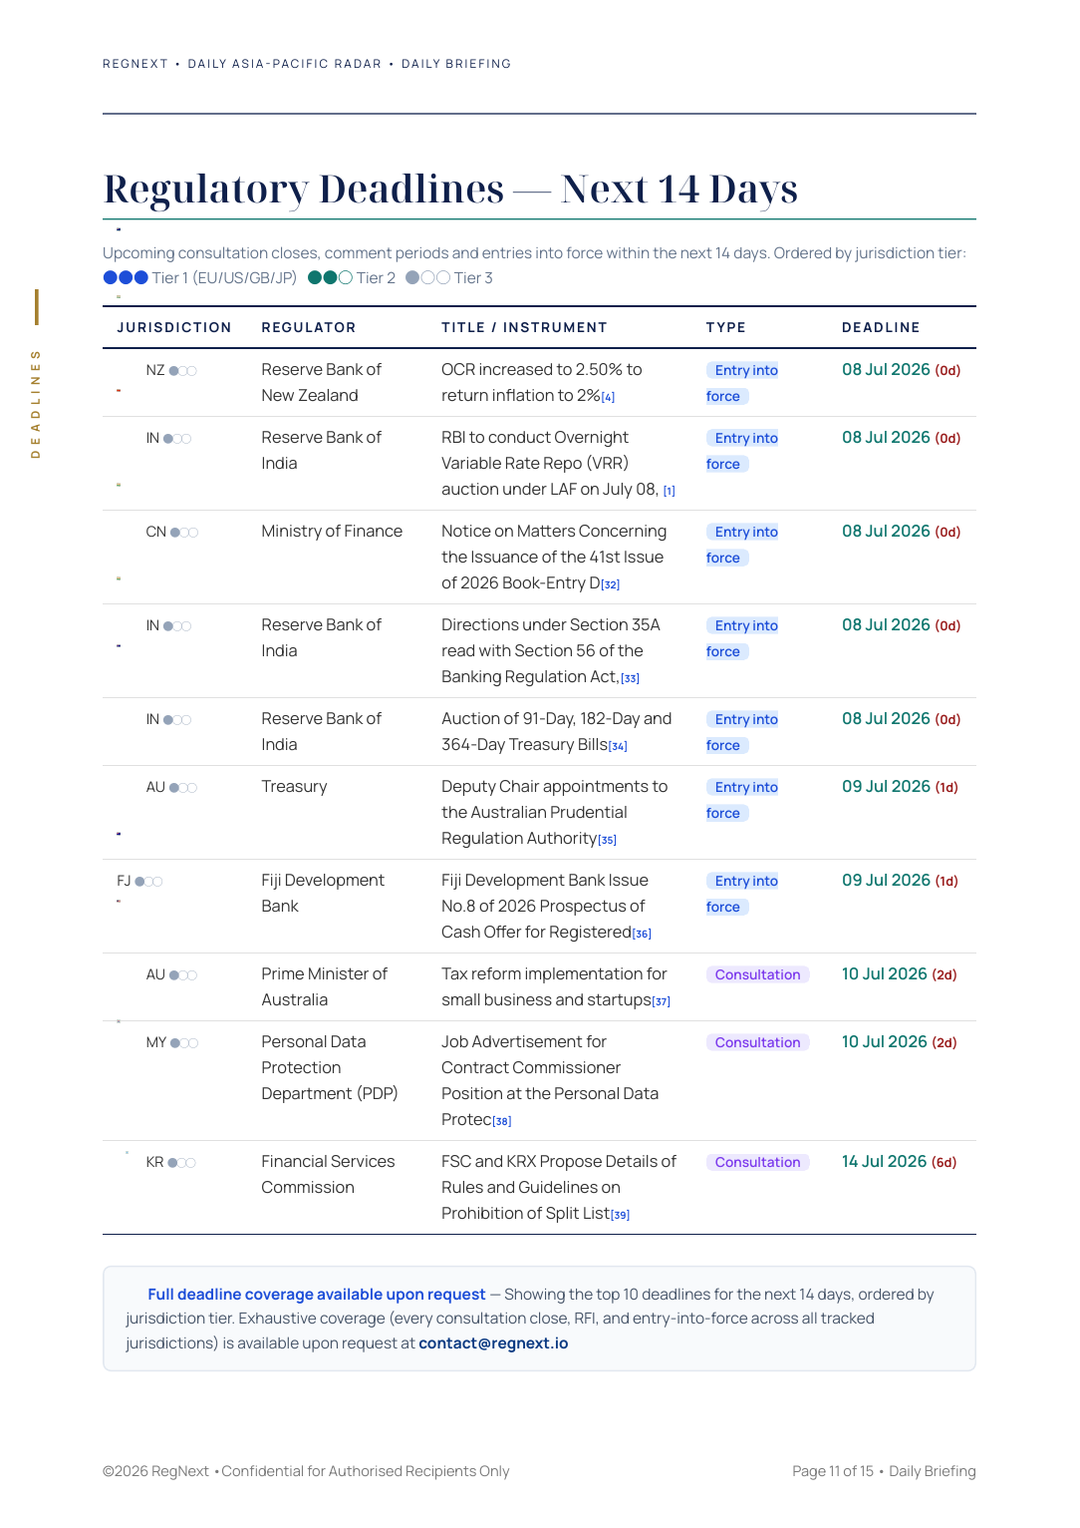The width and height of the screenshot is (1080, 1528).
Task: Click the tier dots beside CN
Action: point(184,533)
